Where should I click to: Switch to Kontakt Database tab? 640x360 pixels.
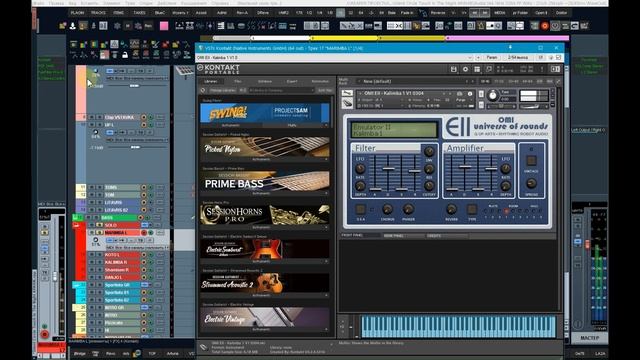[x=265, y=81]
